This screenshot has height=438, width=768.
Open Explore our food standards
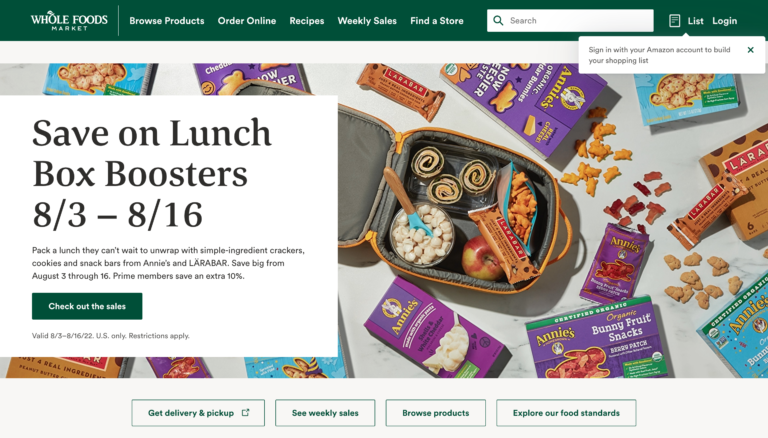click(x=566, y=413)
